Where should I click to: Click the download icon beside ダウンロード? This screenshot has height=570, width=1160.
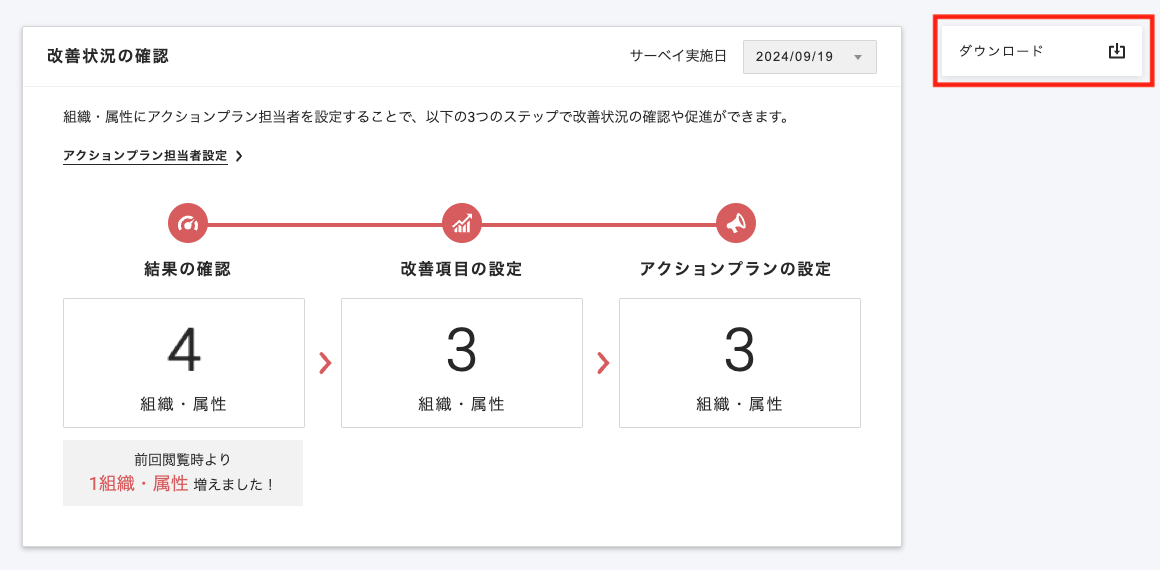[x=1117, y=51]
